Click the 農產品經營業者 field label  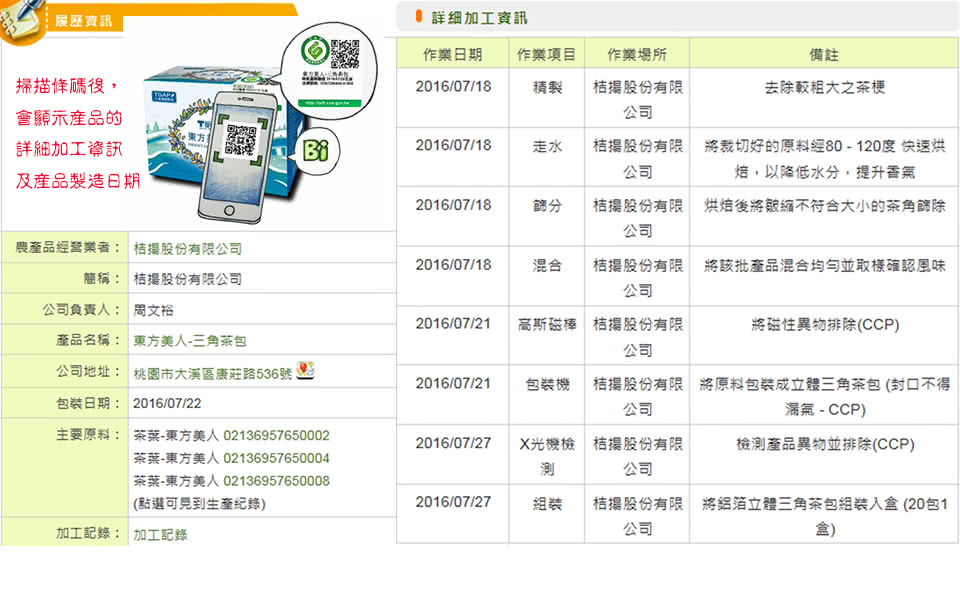(67, 247)
